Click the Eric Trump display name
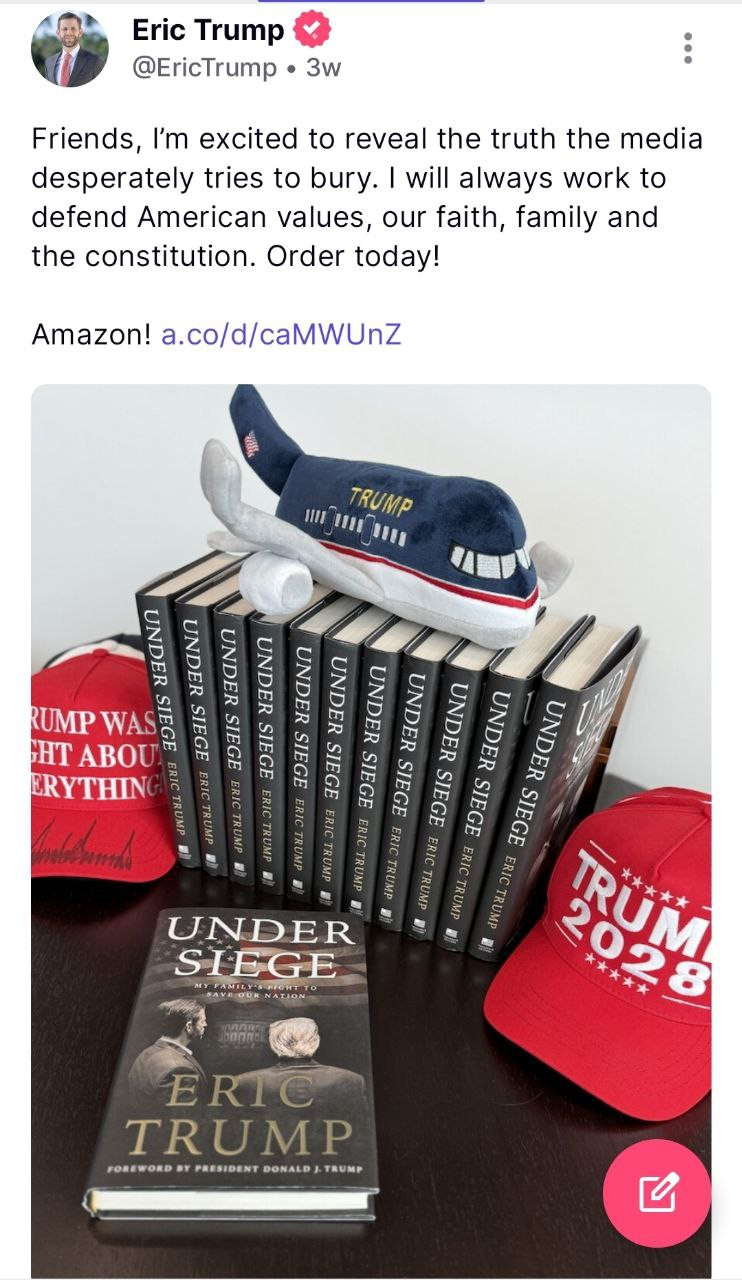This screenshot has height=1280, width=742. coord(208,31)
